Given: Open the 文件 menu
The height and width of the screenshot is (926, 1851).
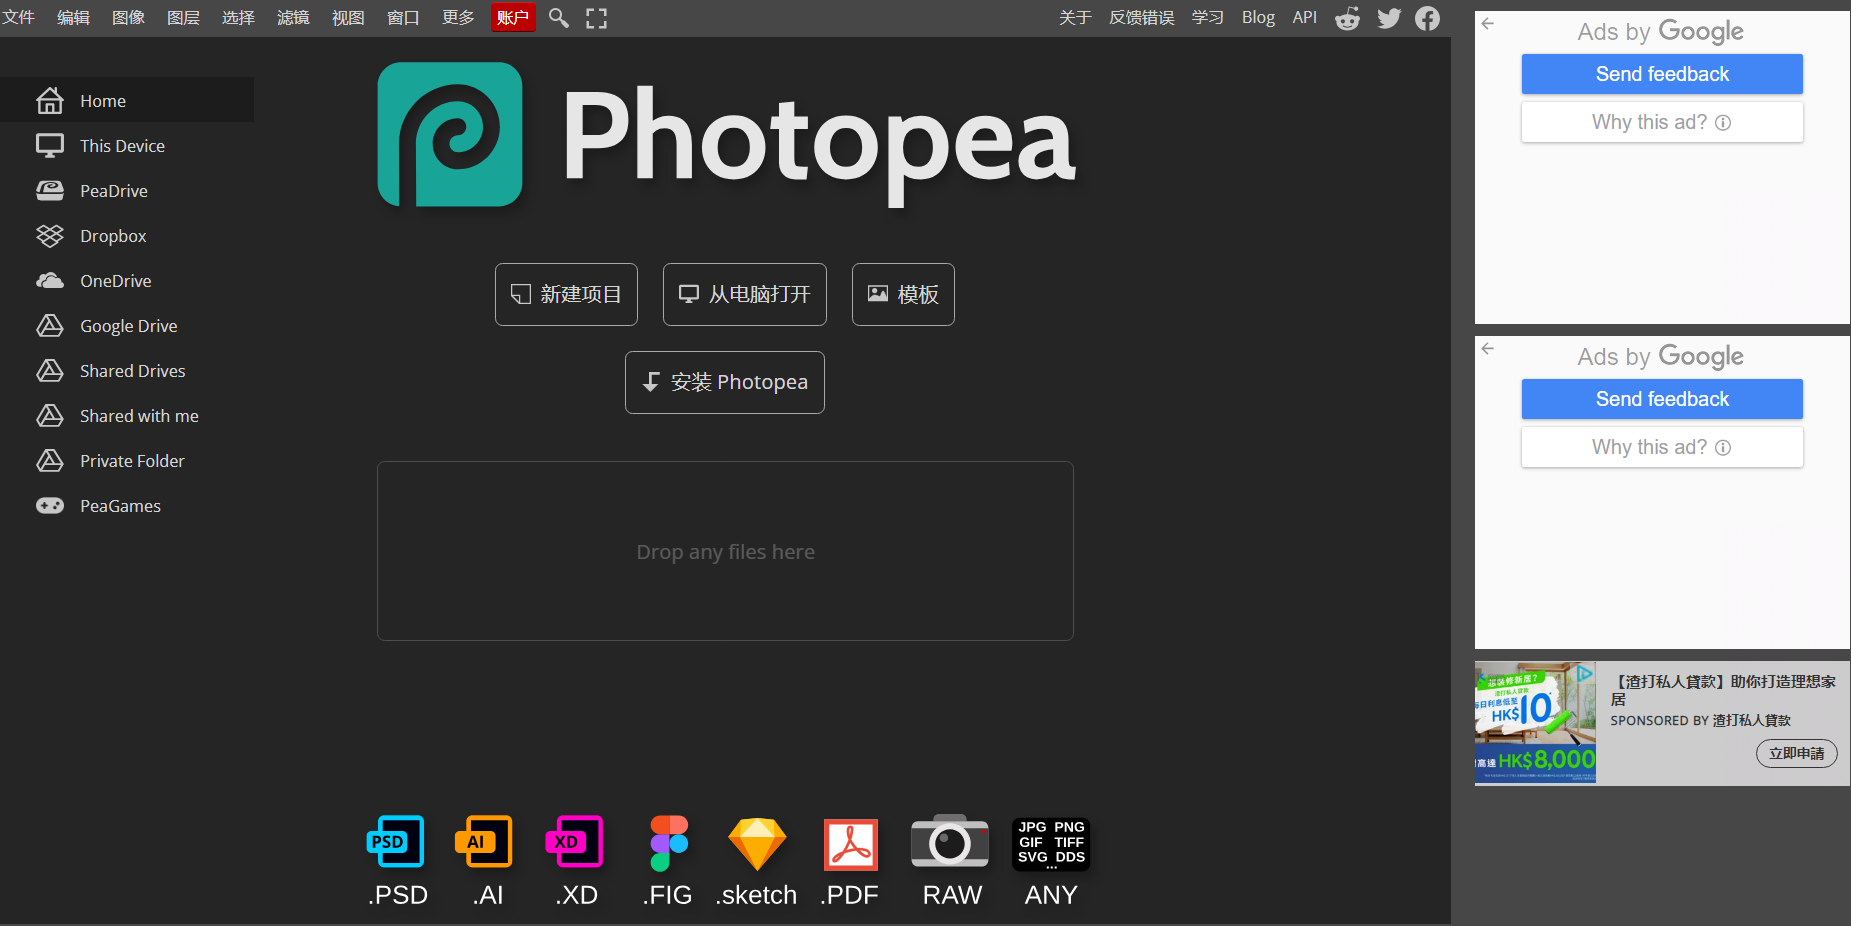Looking at the screenshot, I should [x=19, y=18].
